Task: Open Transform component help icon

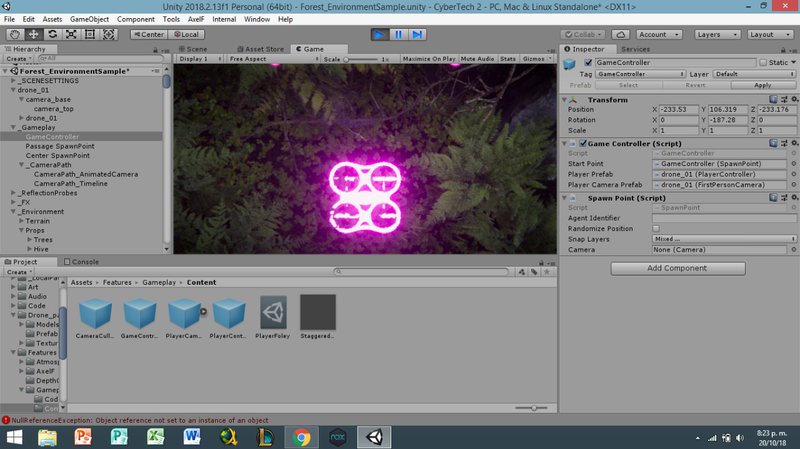Action: point(773,99)
